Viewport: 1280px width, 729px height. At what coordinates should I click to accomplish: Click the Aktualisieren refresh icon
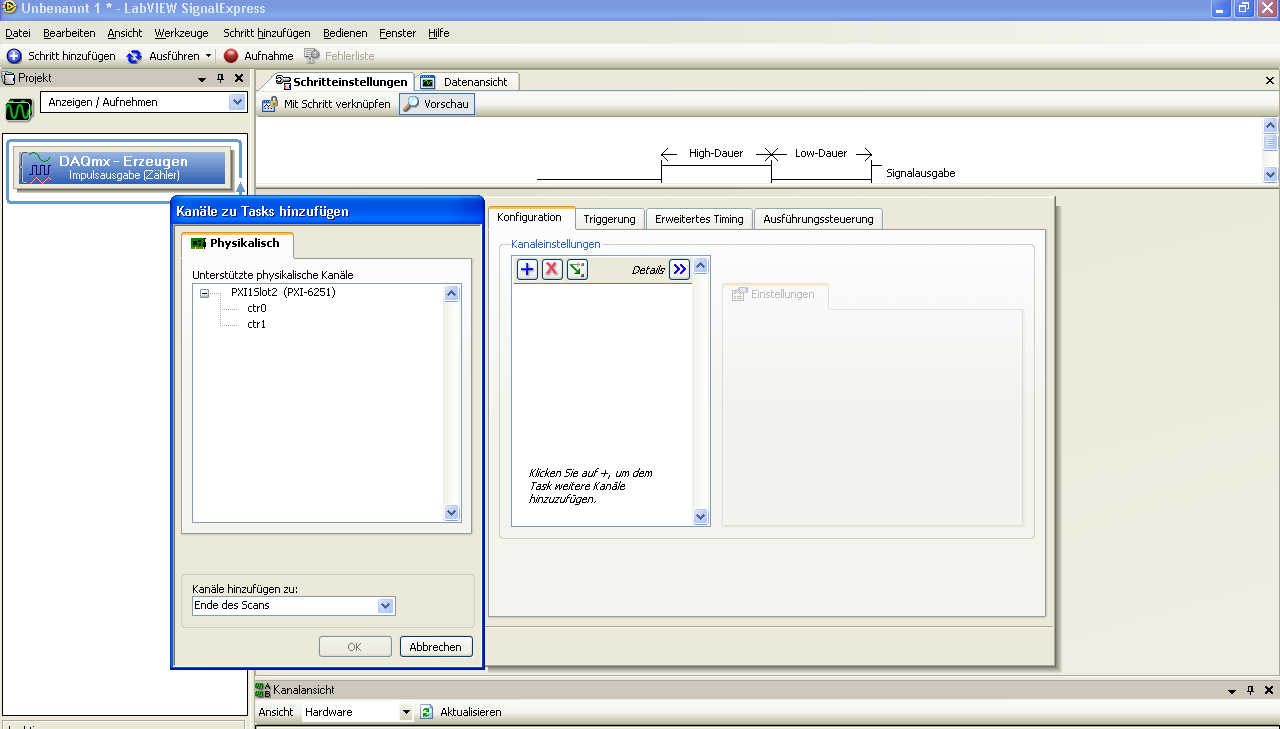pos(427,712)
